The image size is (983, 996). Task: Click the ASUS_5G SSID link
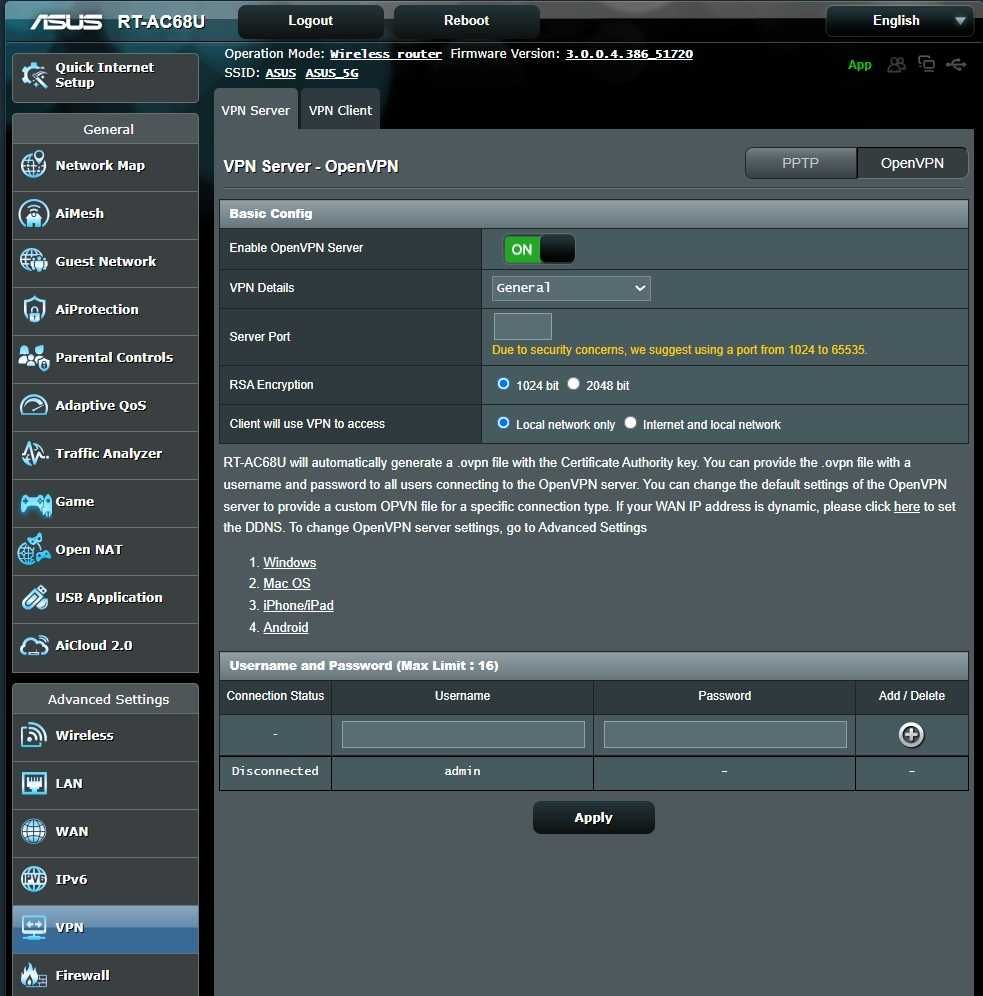[331, 73]
